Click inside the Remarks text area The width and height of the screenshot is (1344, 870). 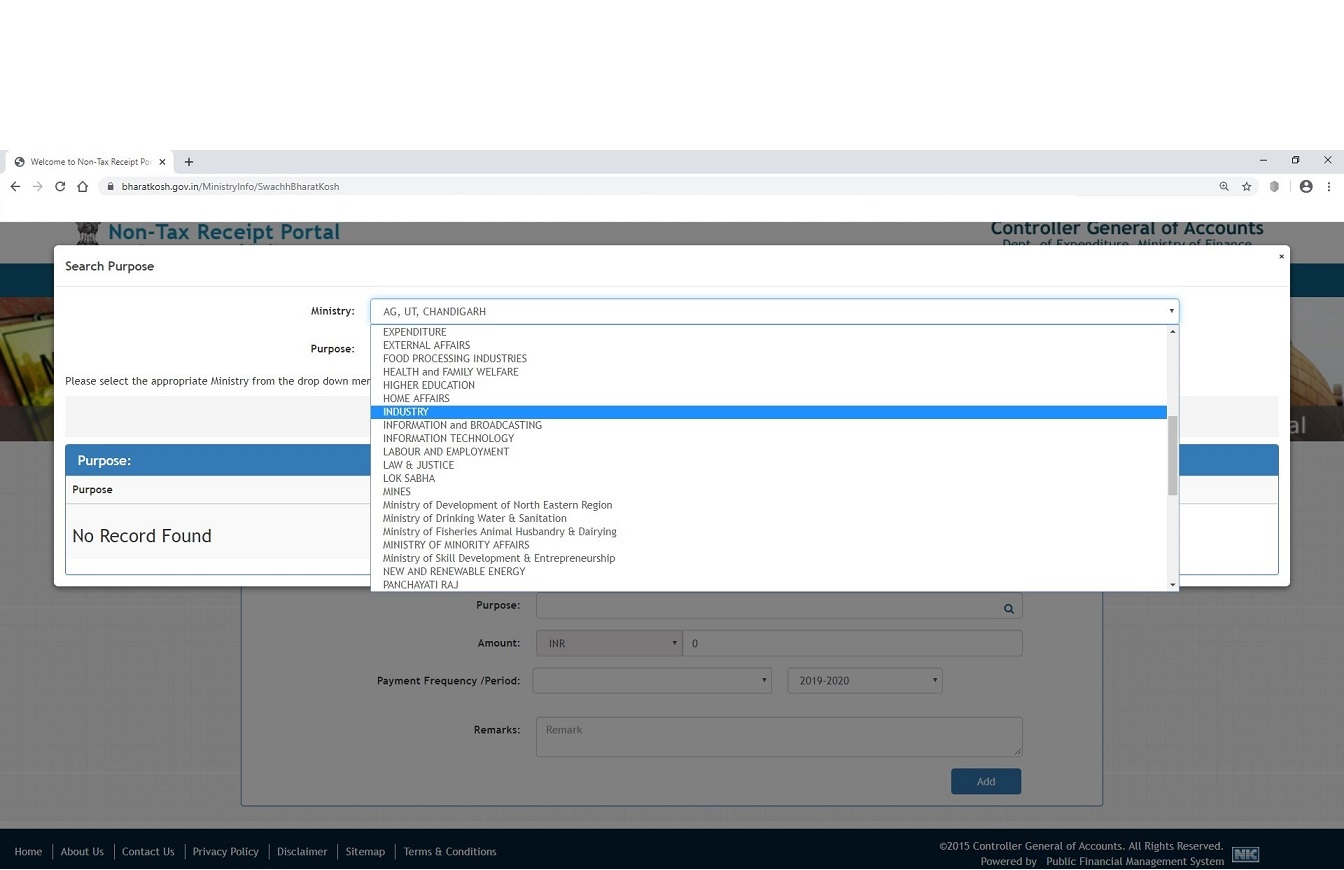pos(778,737)
